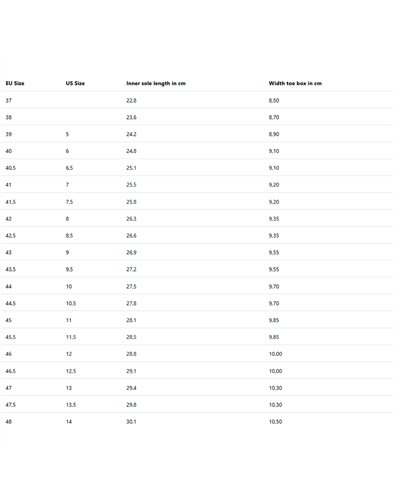Select the Inner sole length in cm header

(156, 83)
